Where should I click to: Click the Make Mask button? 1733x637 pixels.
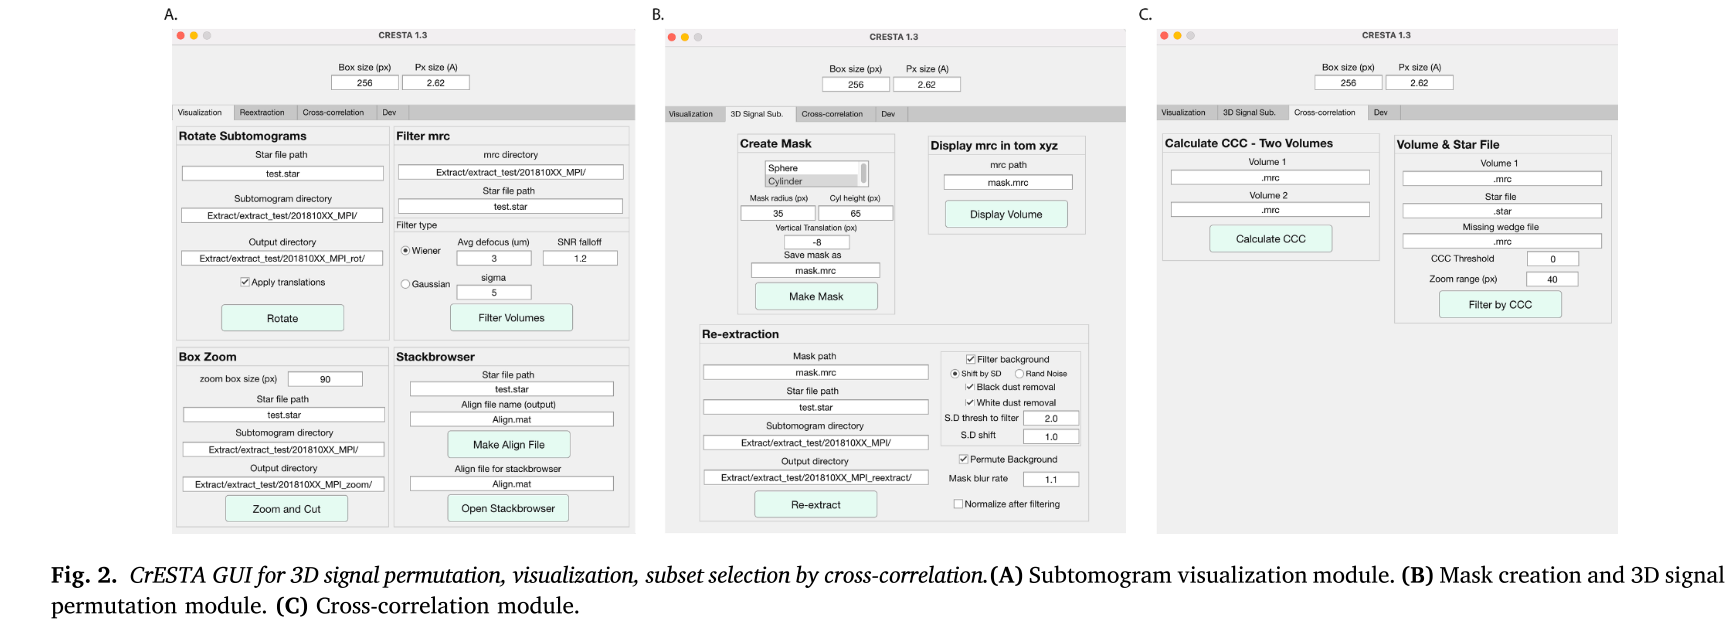816,296
